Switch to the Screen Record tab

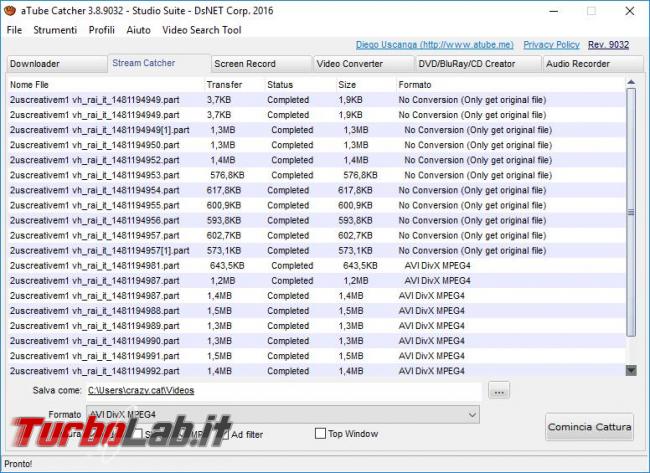pos(261,64)
